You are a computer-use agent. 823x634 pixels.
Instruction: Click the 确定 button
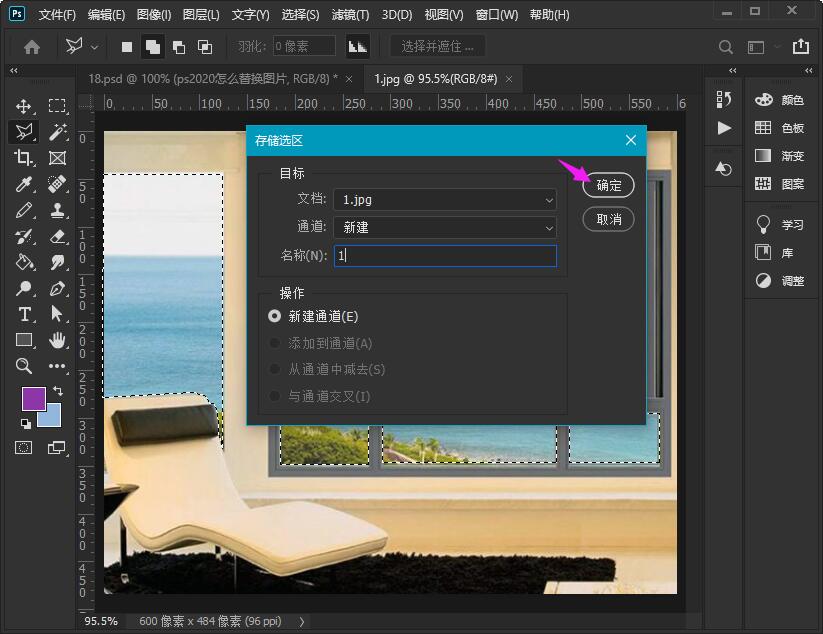608,185
